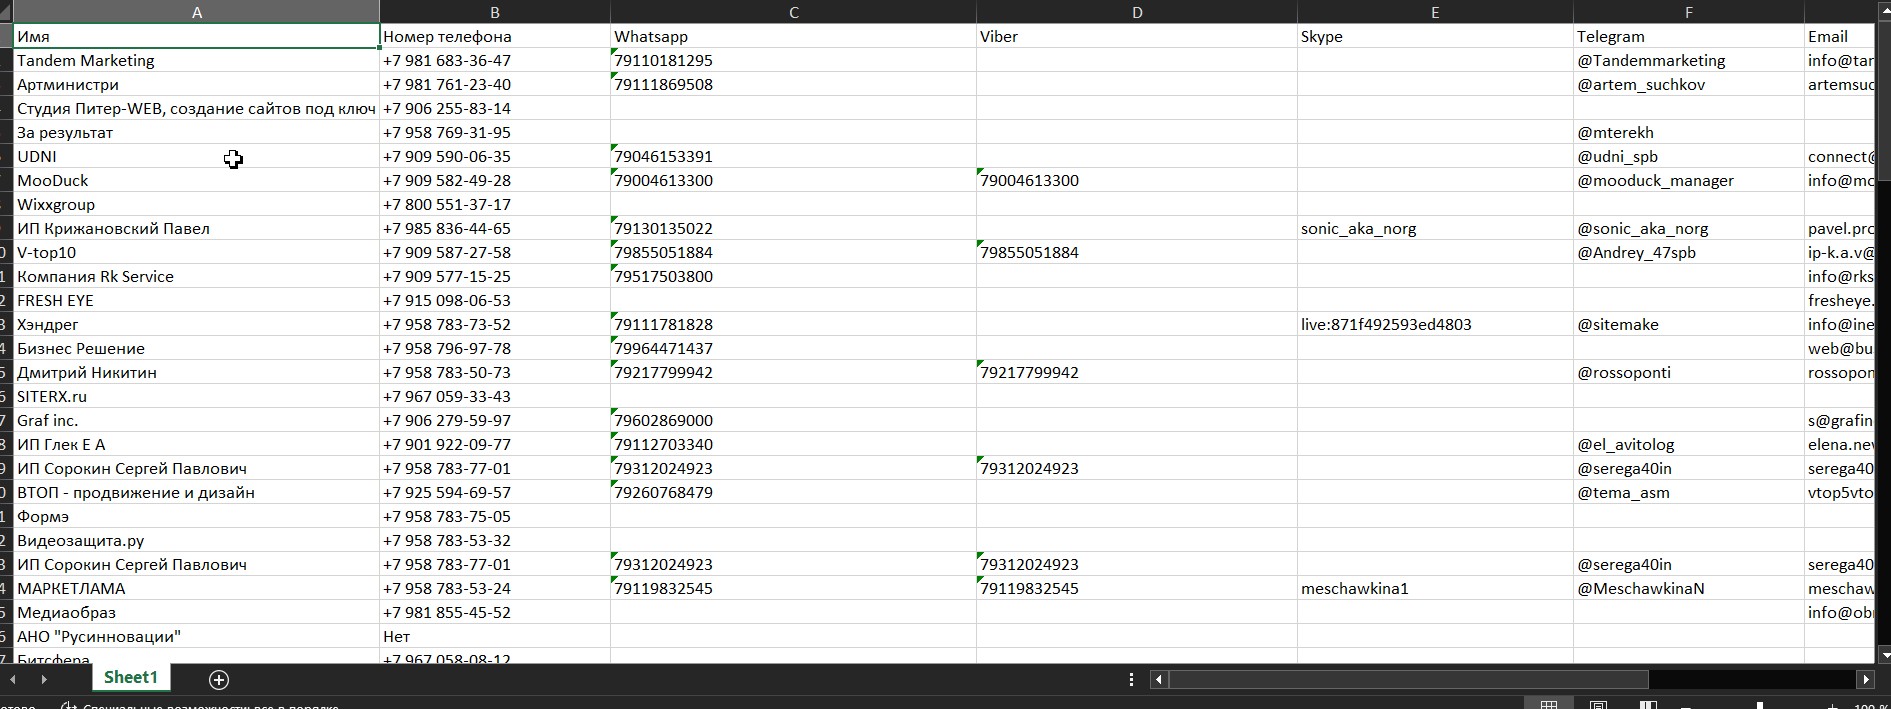Select Telegram cell '@MeschawkinaN'
The image size is (1891, 709).
click(1689, 588)
